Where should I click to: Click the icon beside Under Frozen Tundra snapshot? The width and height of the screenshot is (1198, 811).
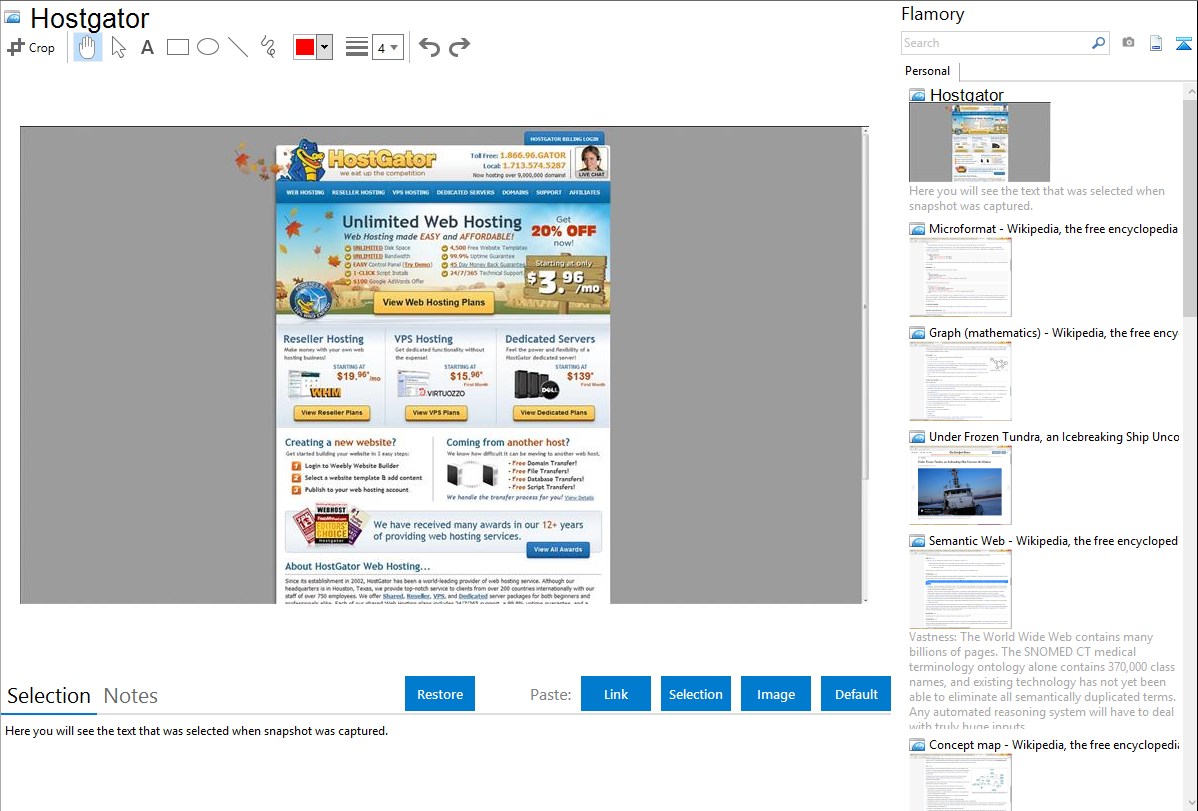click(x=917, y=437)
